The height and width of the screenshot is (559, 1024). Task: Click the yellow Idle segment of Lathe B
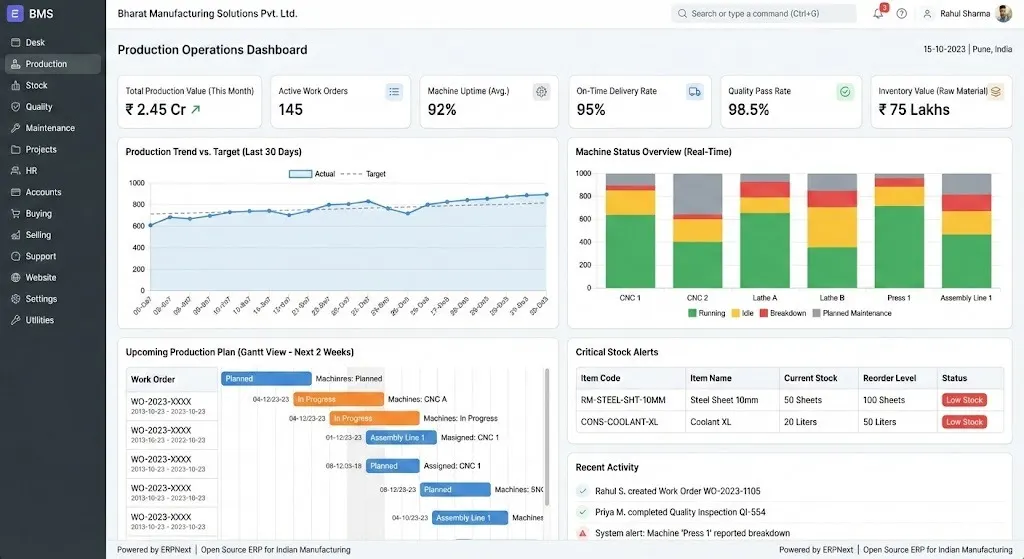click(832, 227)
